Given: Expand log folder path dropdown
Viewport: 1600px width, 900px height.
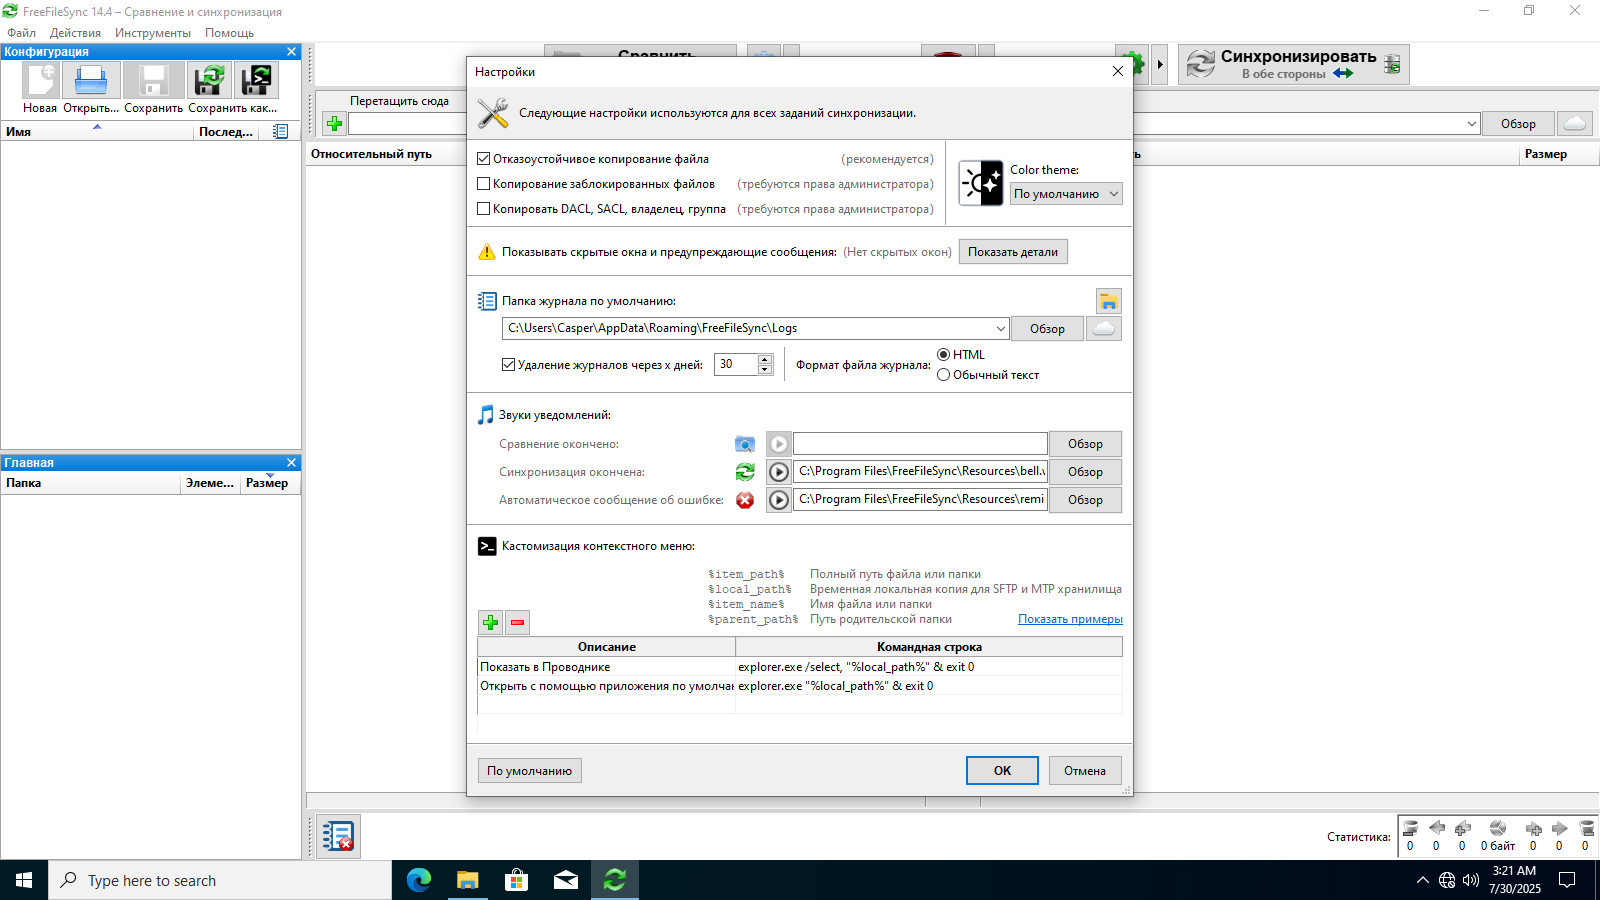Looking at the screenshot, I should pyautogui.click(x=1000, y=328).
